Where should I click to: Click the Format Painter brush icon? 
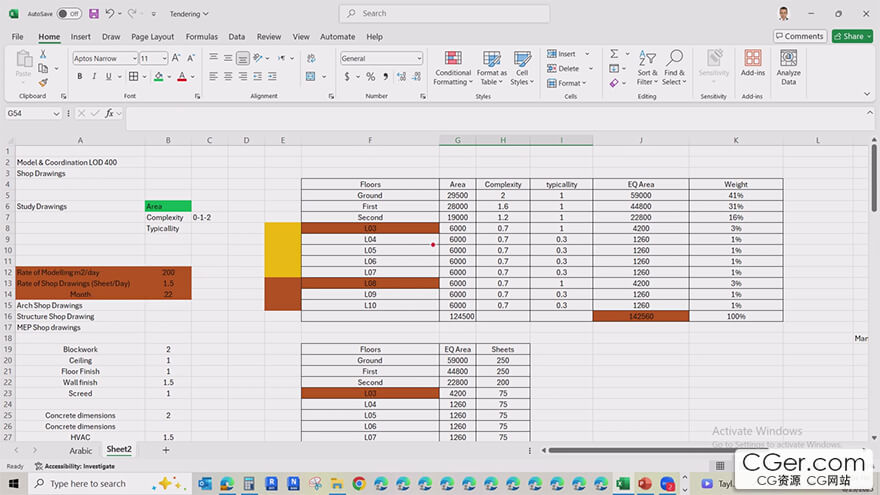pyautogui.click(x=43, y=82)
